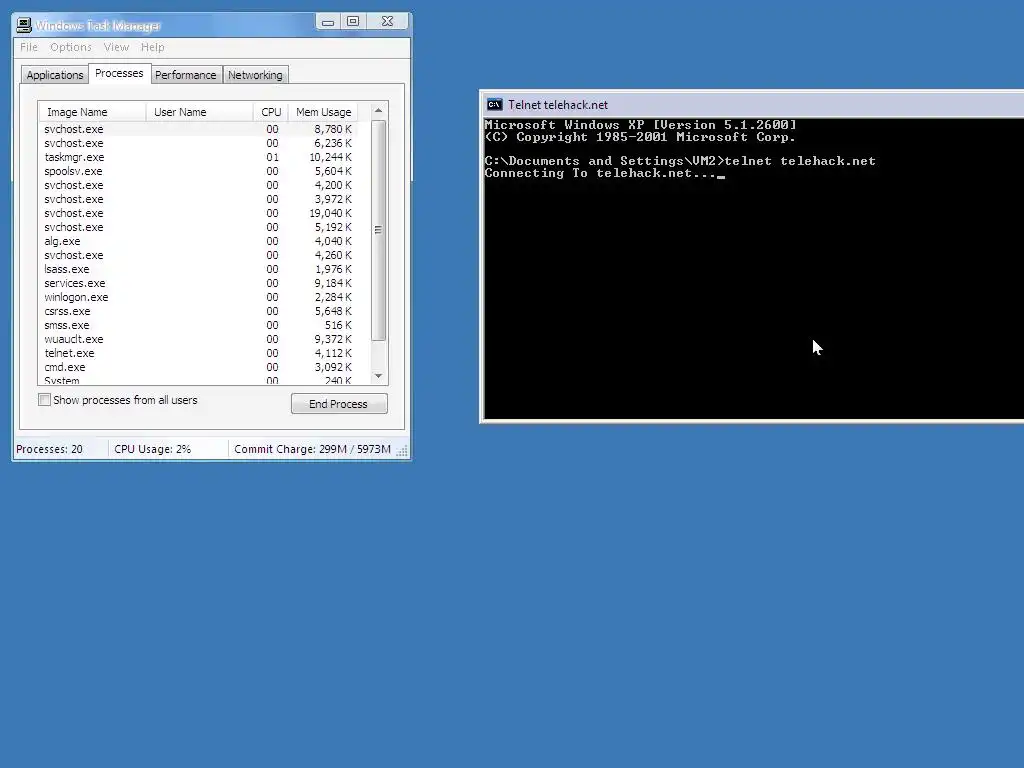Maximize the Windows Task Manager window
Image resolution: width=1024 pixels, height=768 pixels.
[x=353, y=22]
